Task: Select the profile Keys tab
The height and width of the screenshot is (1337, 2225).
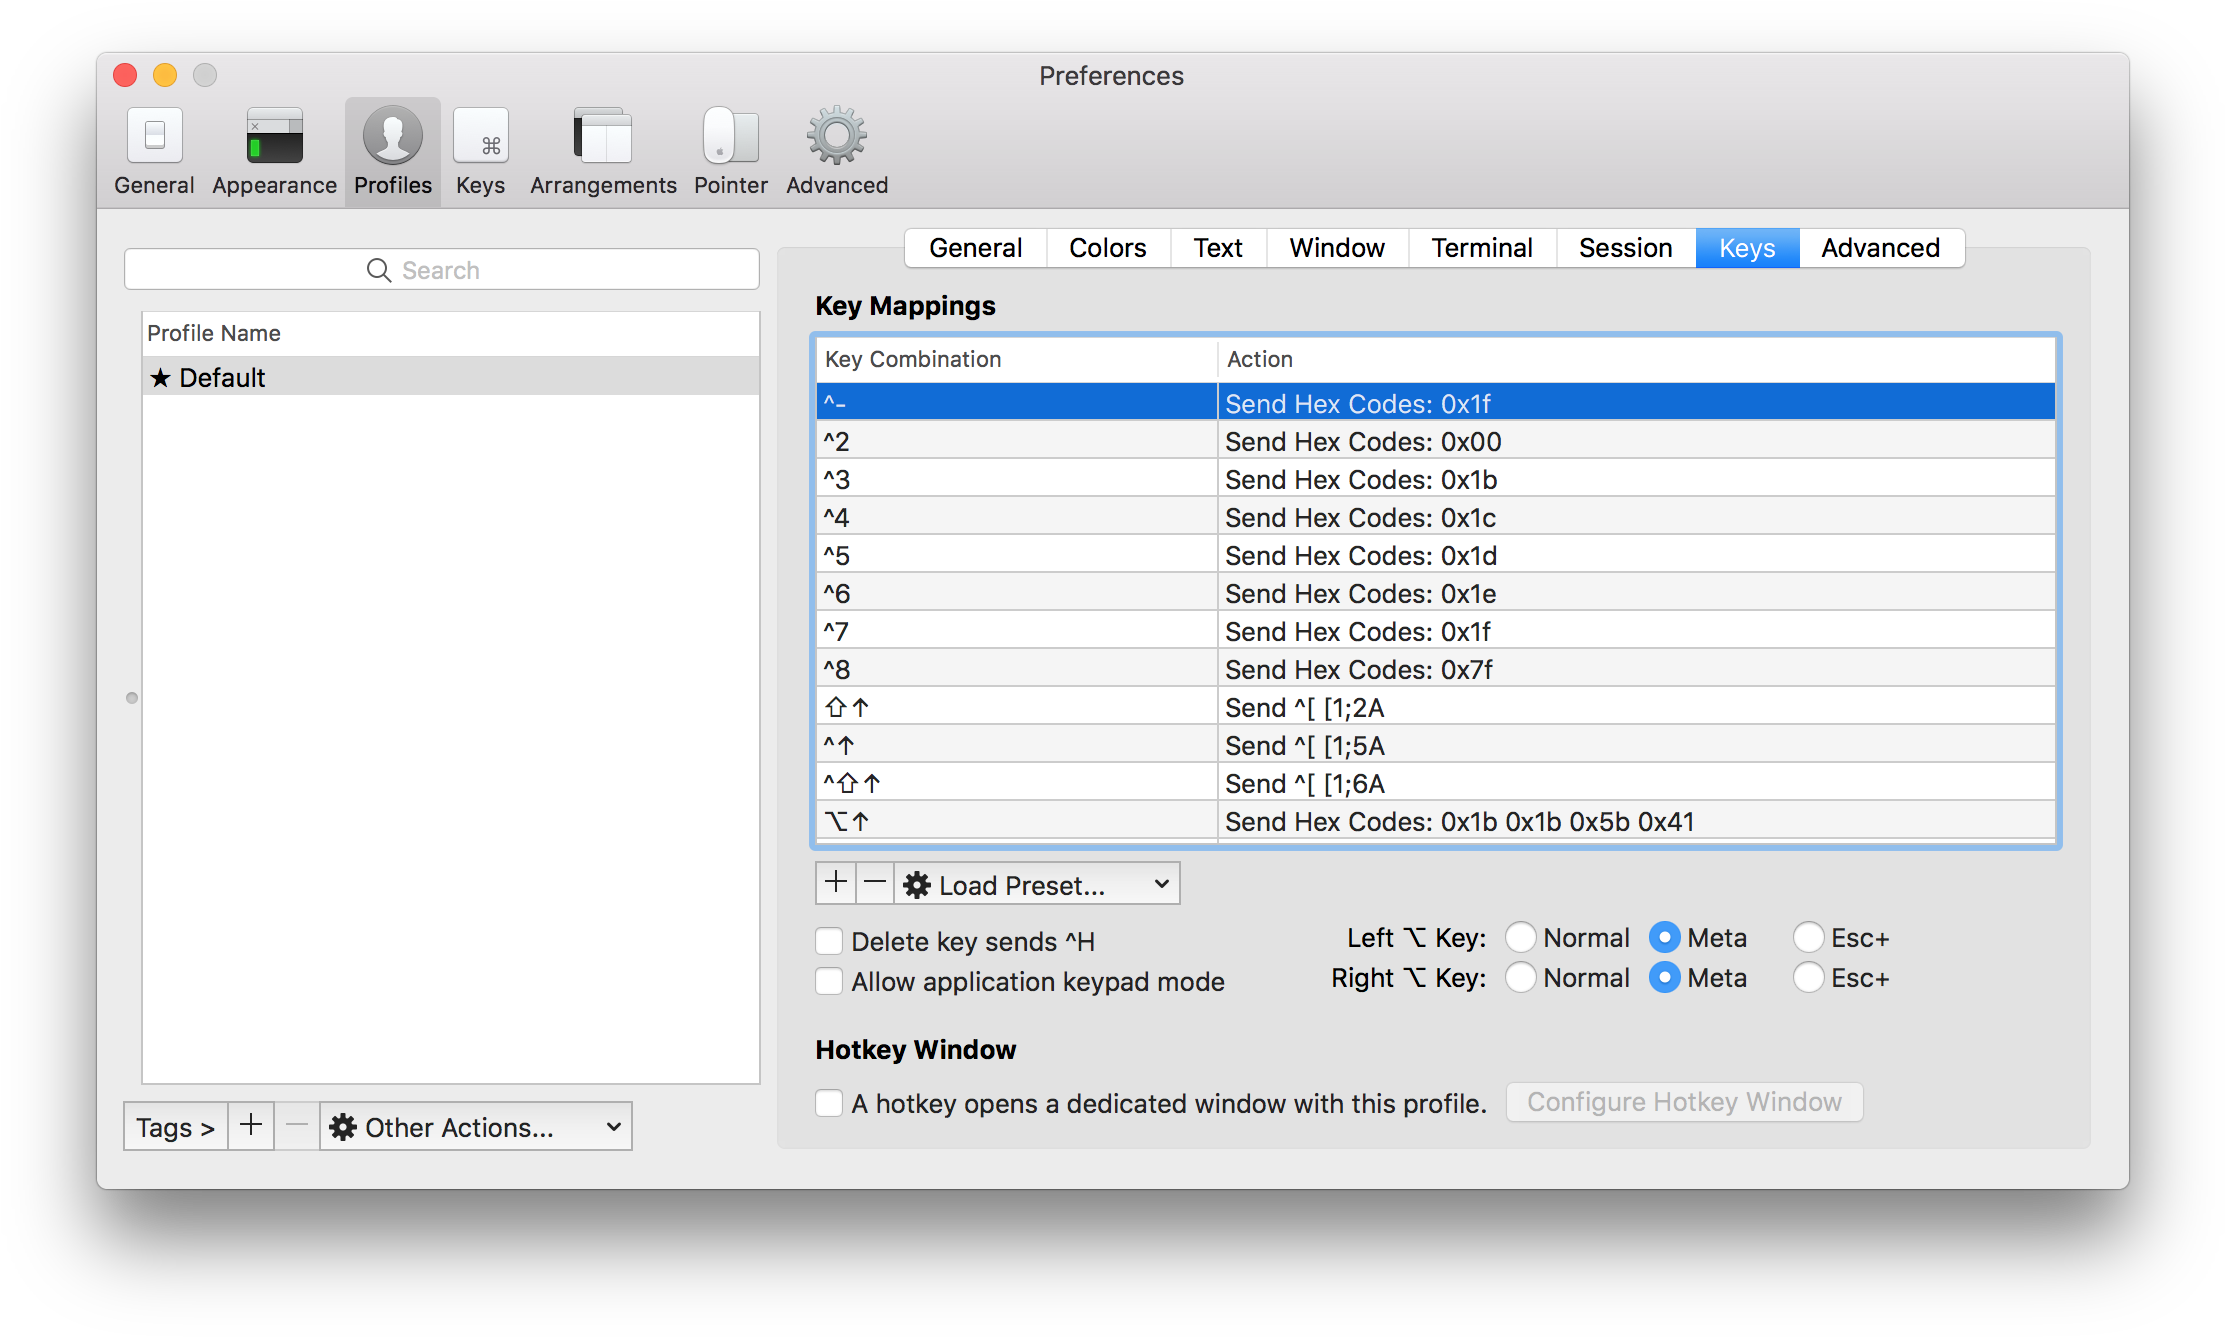Action: pyautogui.click(x=1747, y=248)
